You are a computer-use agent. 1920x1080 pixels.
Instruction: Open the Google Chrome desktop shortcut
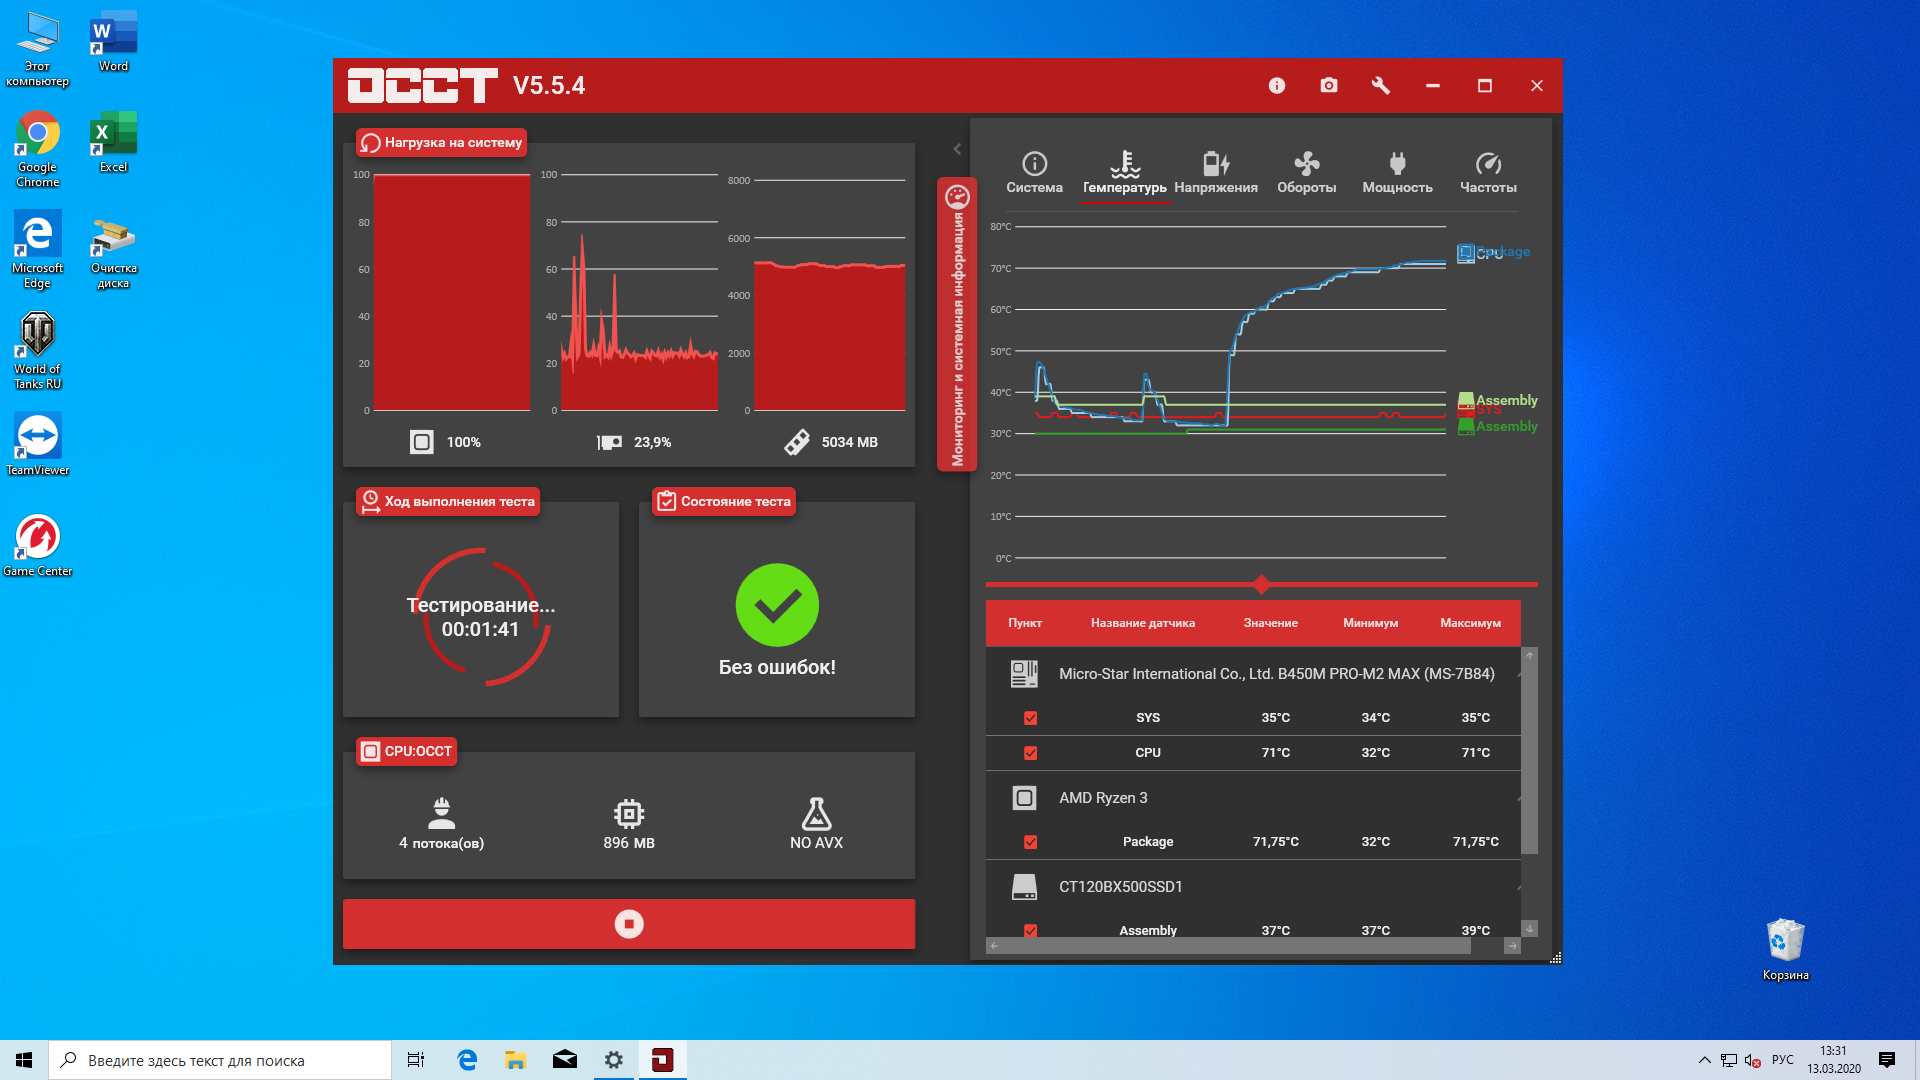37,149
